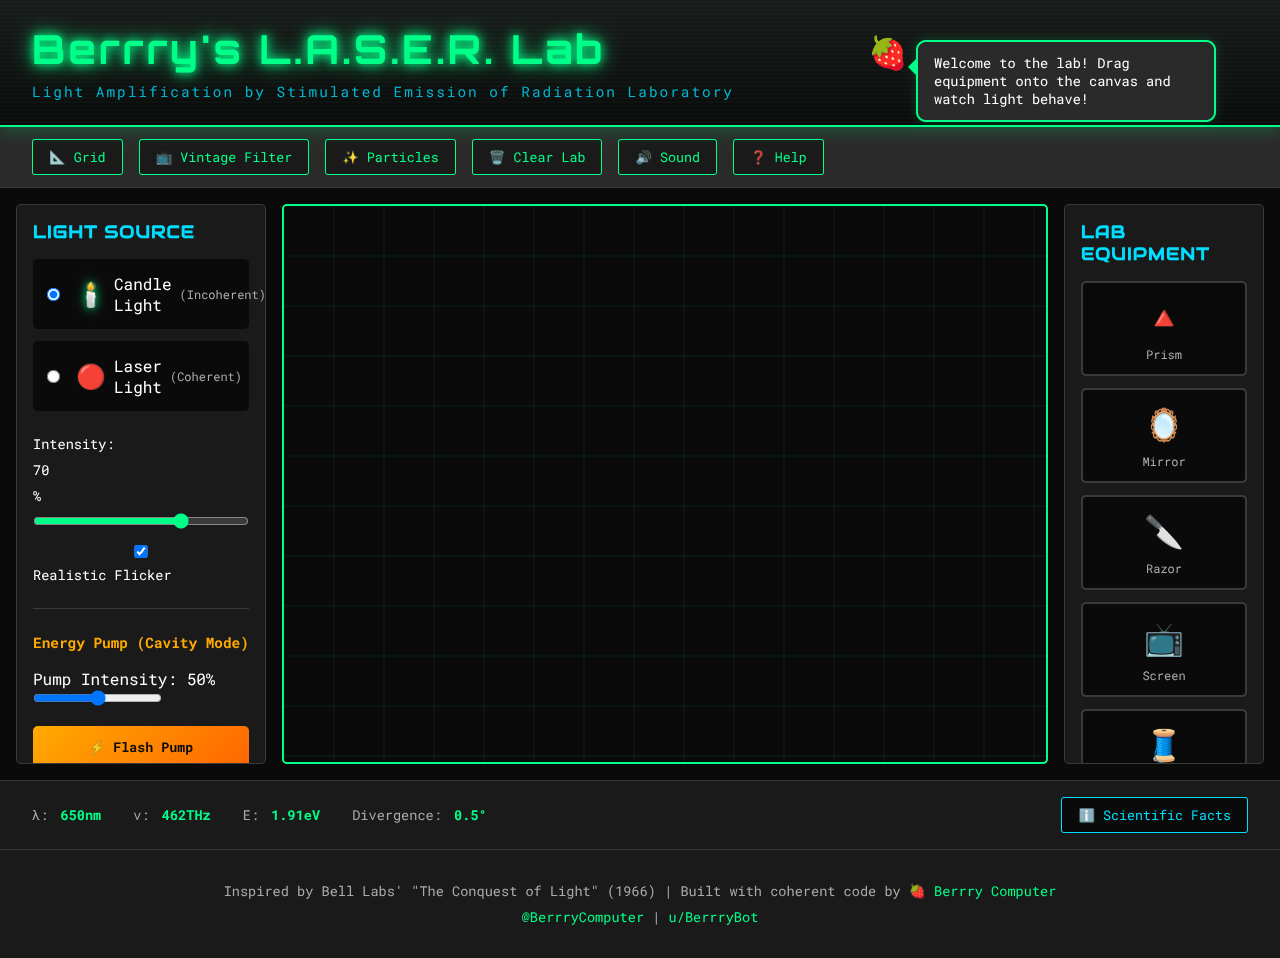Clear the lab canvas
The width and height of the screenshot is (1280, 958).
pyautogui.click(x=536, y=157)
